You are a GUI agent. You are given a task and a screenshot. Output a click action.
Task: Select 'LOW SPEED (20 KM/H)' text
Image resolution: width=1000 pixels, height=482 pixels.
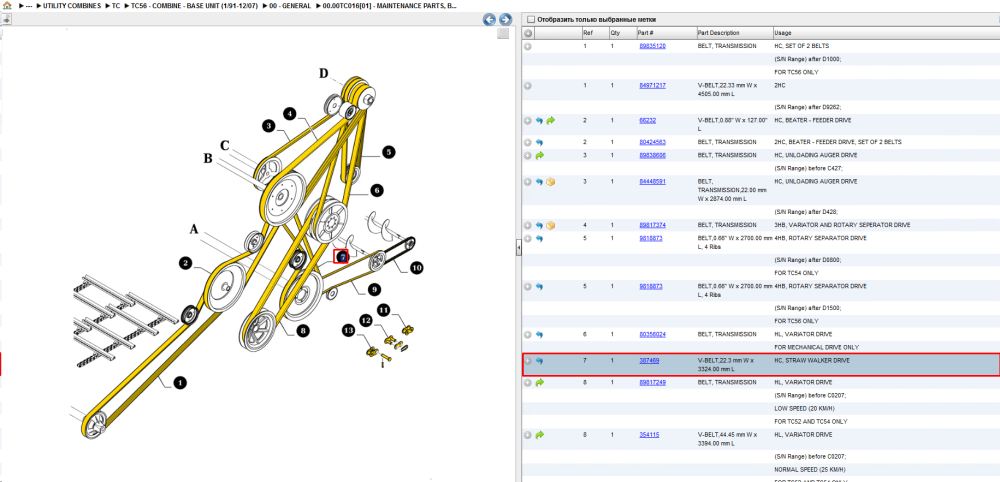pos(804,409)
